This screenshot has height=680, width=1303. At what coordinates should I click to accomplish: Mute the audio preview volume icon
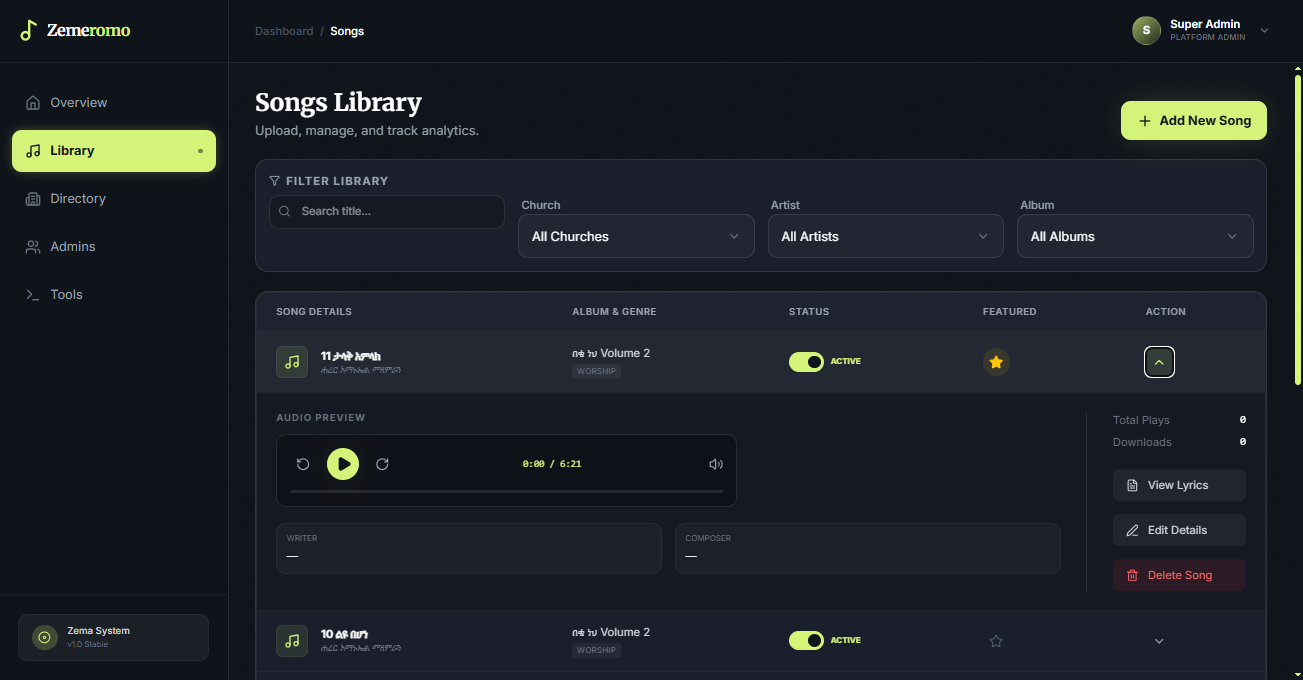coord(715,464)
